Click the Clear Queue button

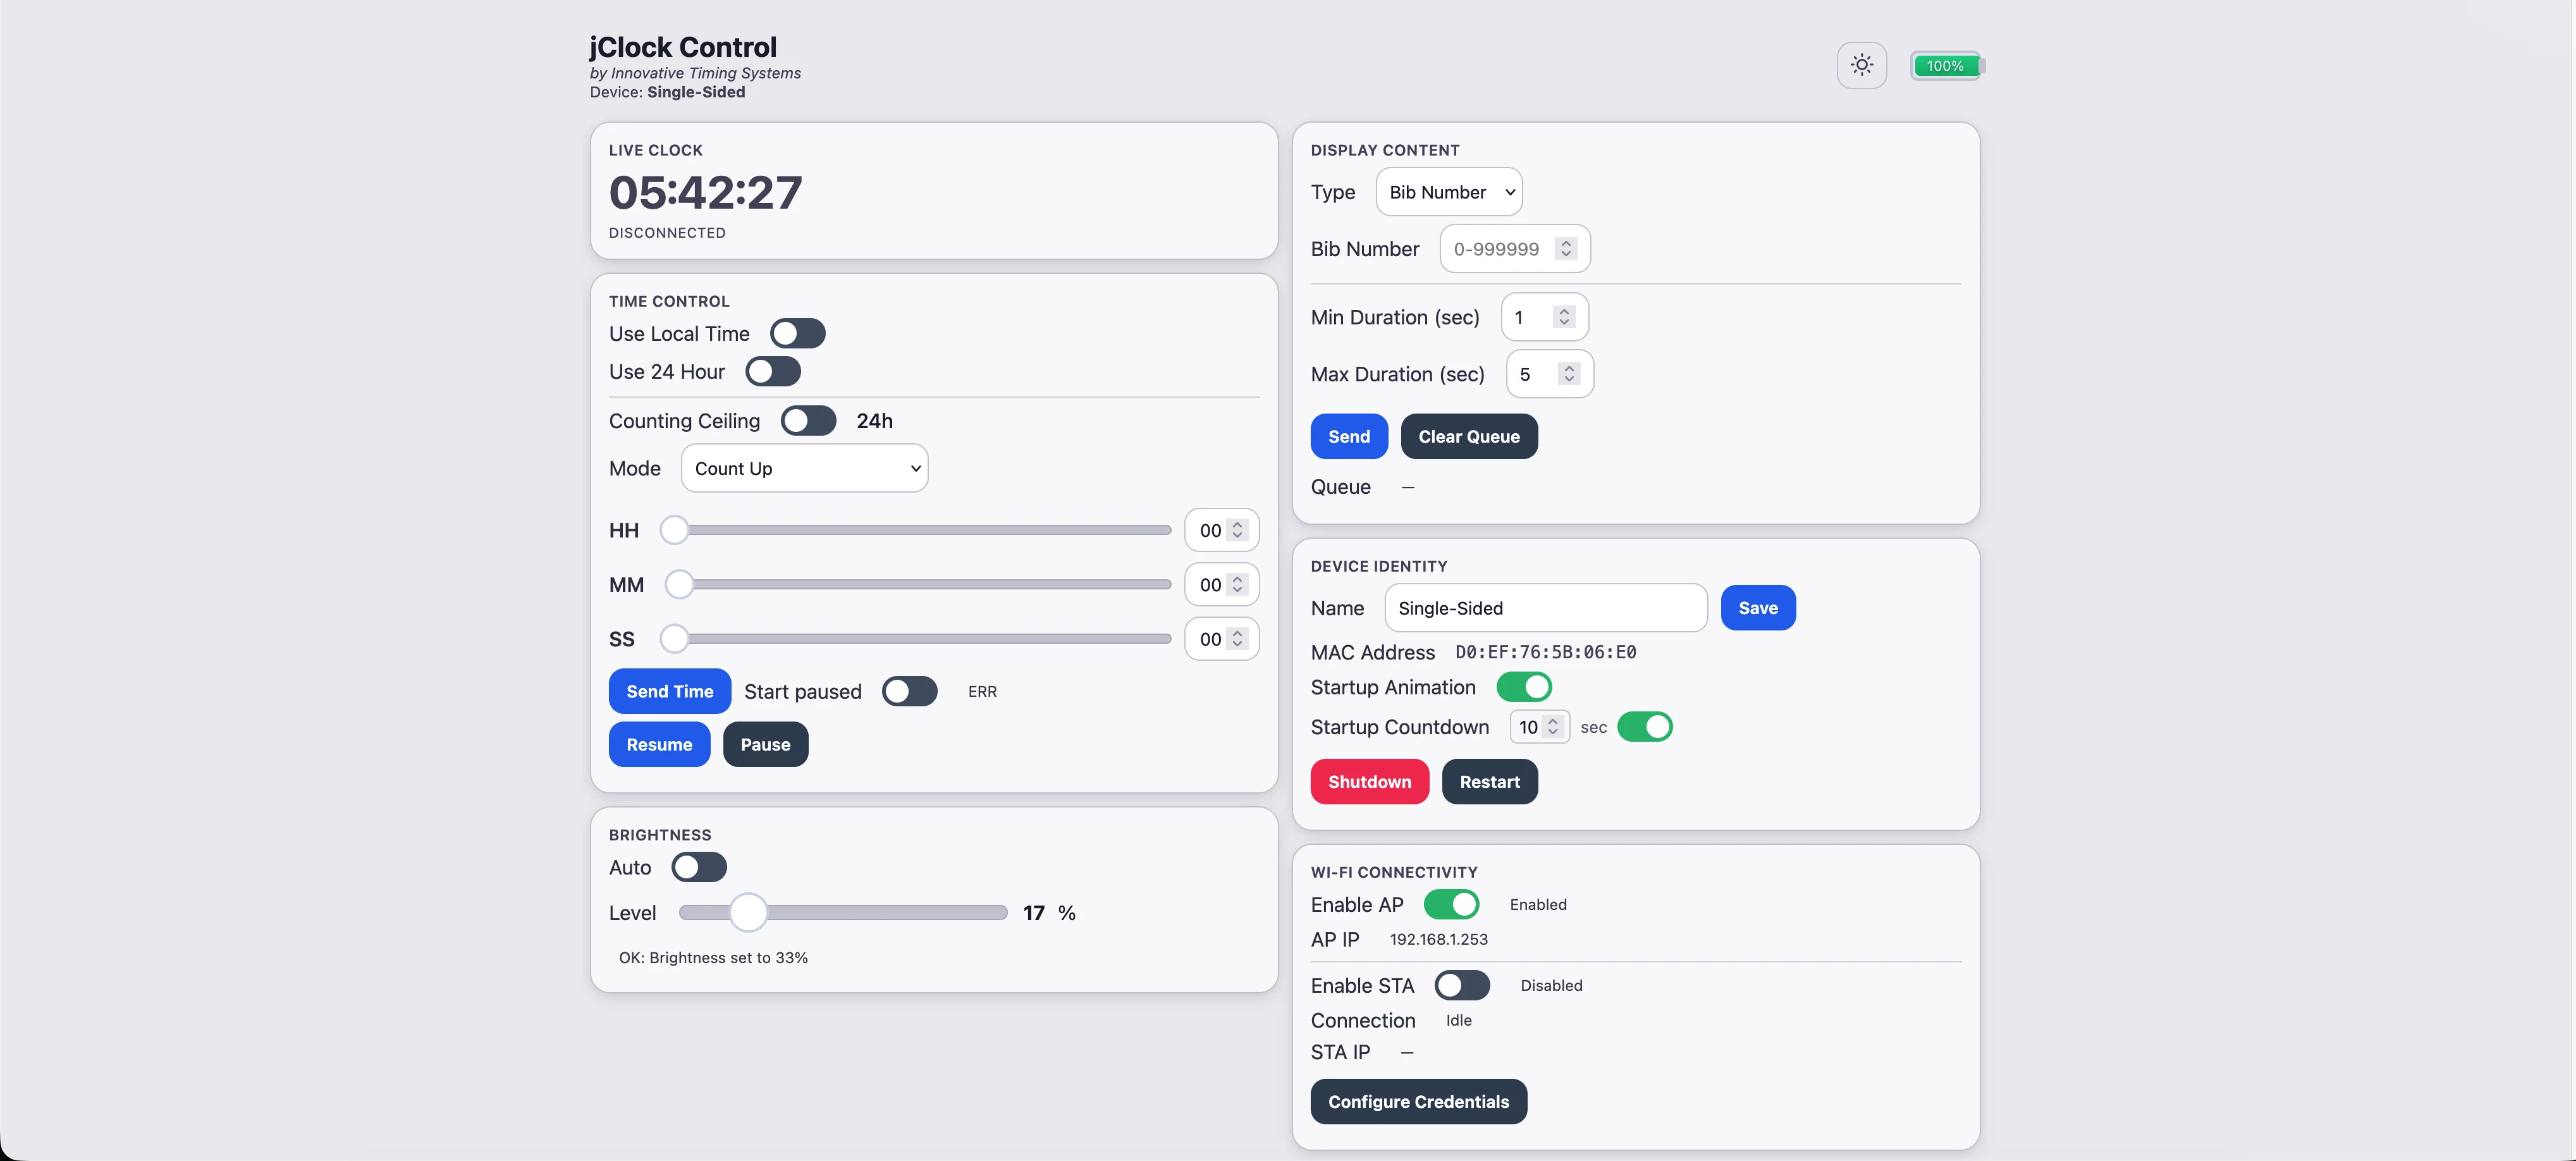pos(1469,436)
